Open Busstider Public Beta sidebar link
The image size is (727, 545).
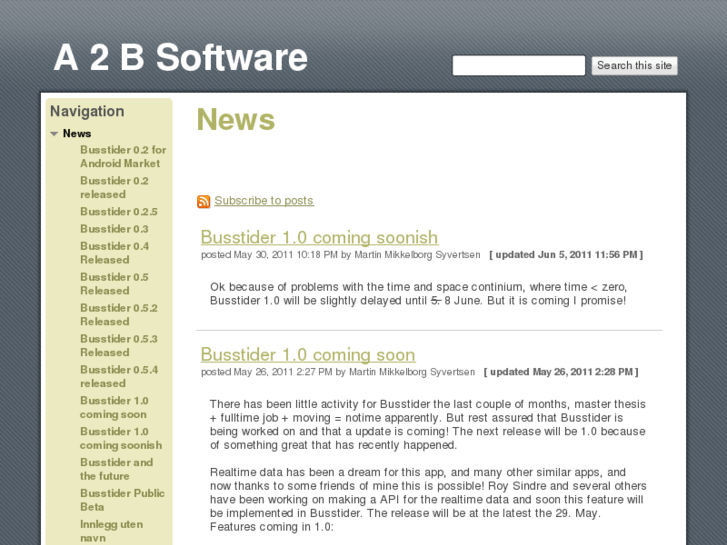[122, 500]
